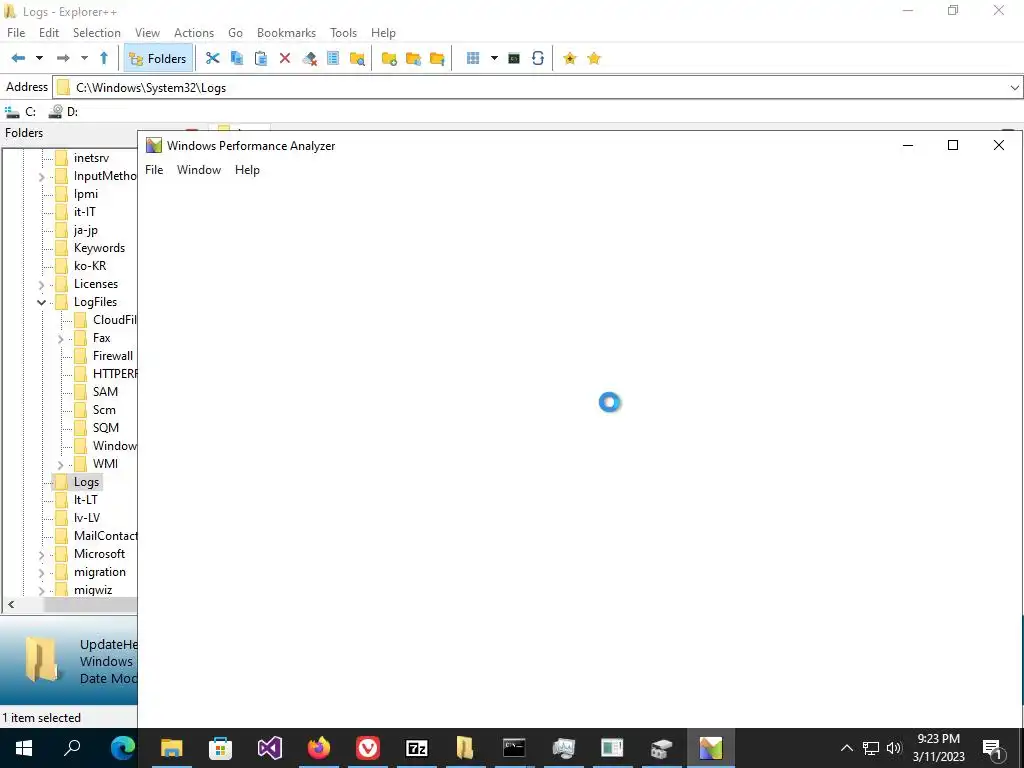Open the Bookmarks menu
Image resolution: width=1024 pixels, height=768 pixels.
[x=286, y=33]
